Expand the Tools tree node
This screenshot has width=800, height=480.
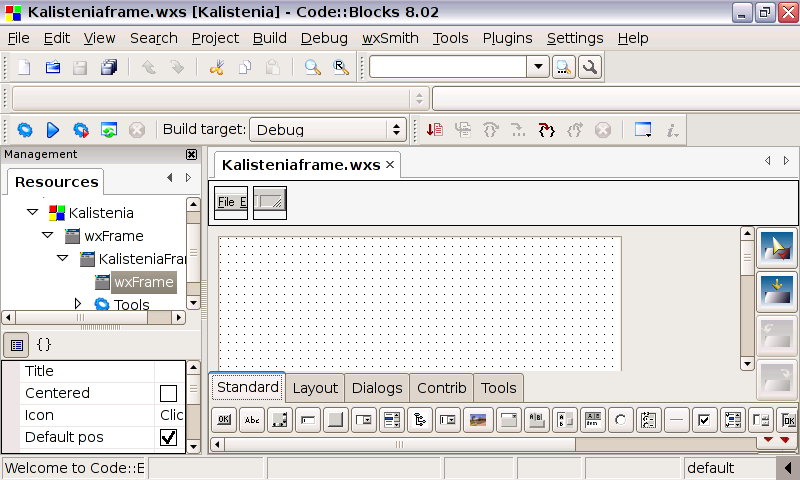(x=78, y=304)
